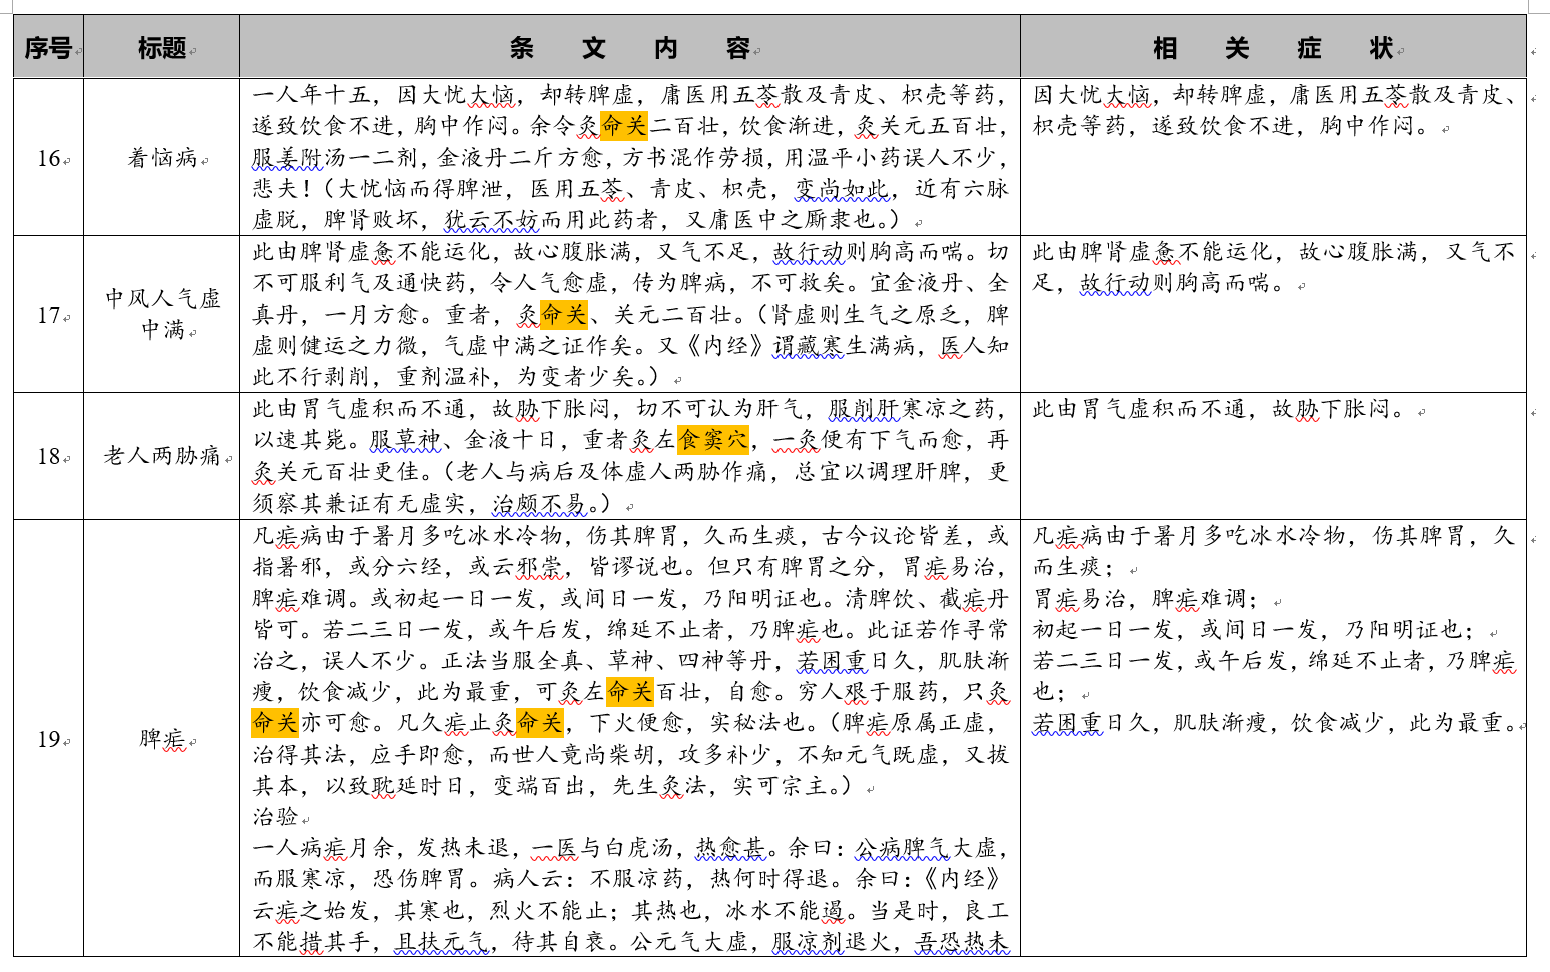
Task: Click content text 一人年十五 in row 16
Action: point(312,95)
